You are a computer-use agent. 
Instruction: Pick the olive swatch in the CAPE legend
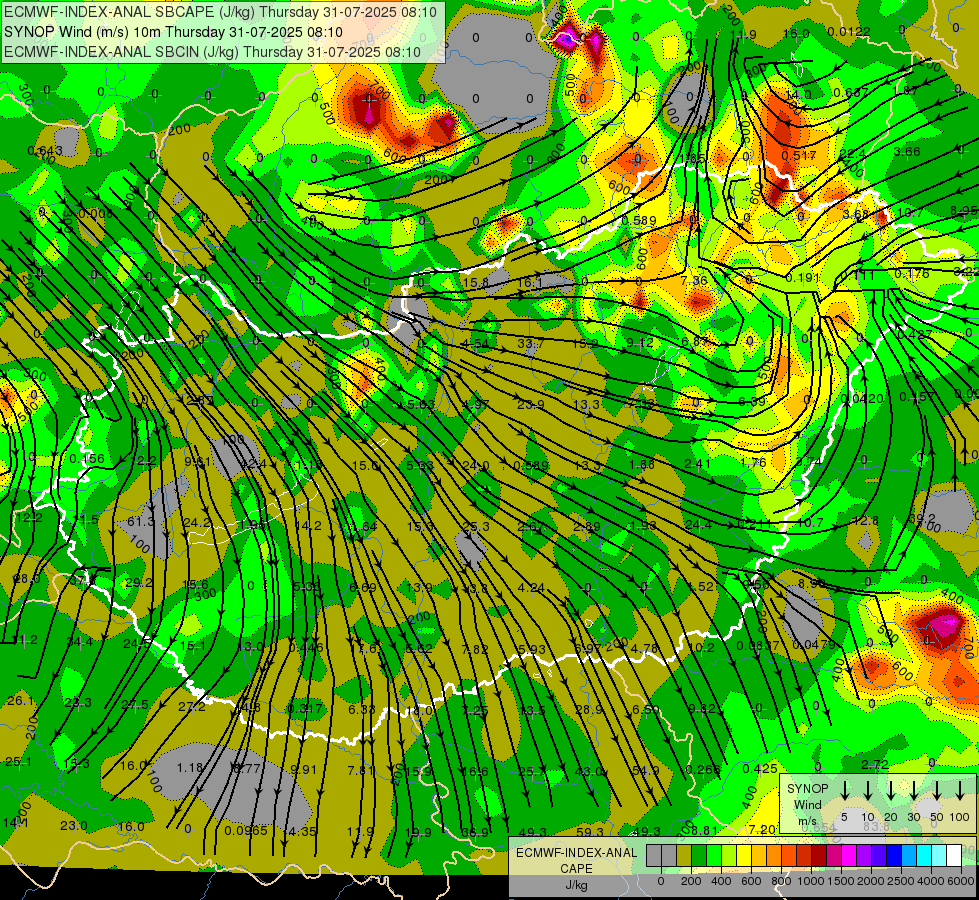click(684, 855)
